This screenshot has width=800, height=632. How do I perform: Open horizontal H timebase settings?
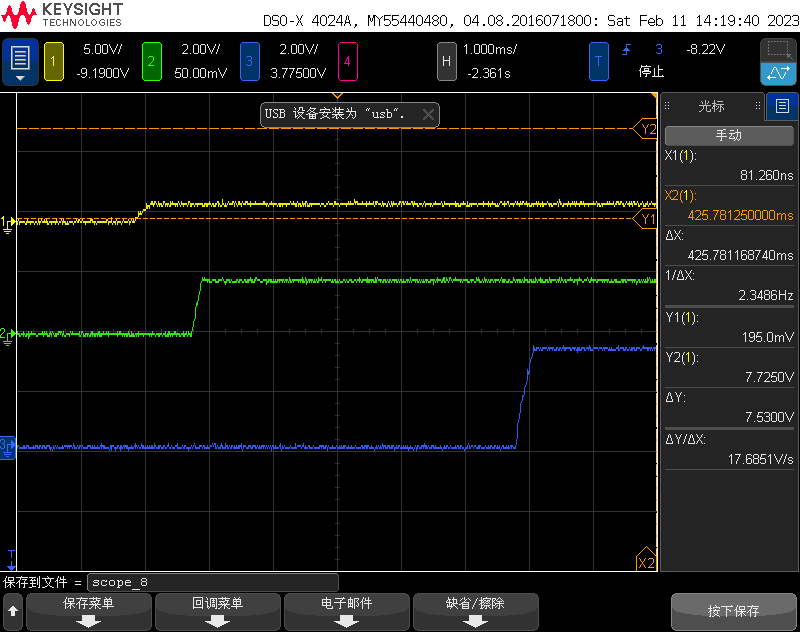click(446, 62)
